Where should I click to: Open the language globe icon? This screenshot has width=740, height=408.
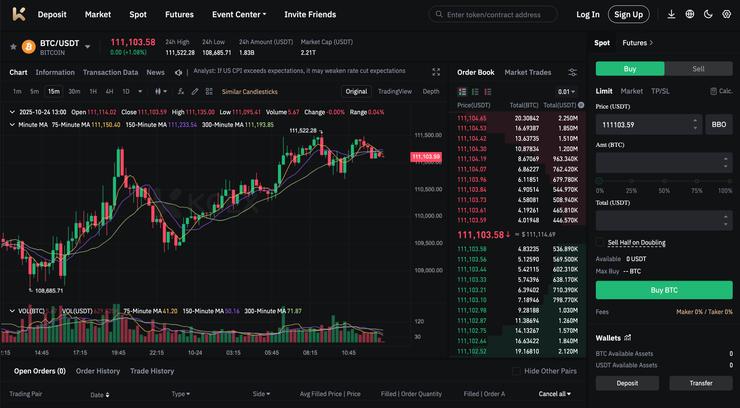pos(690,14)
